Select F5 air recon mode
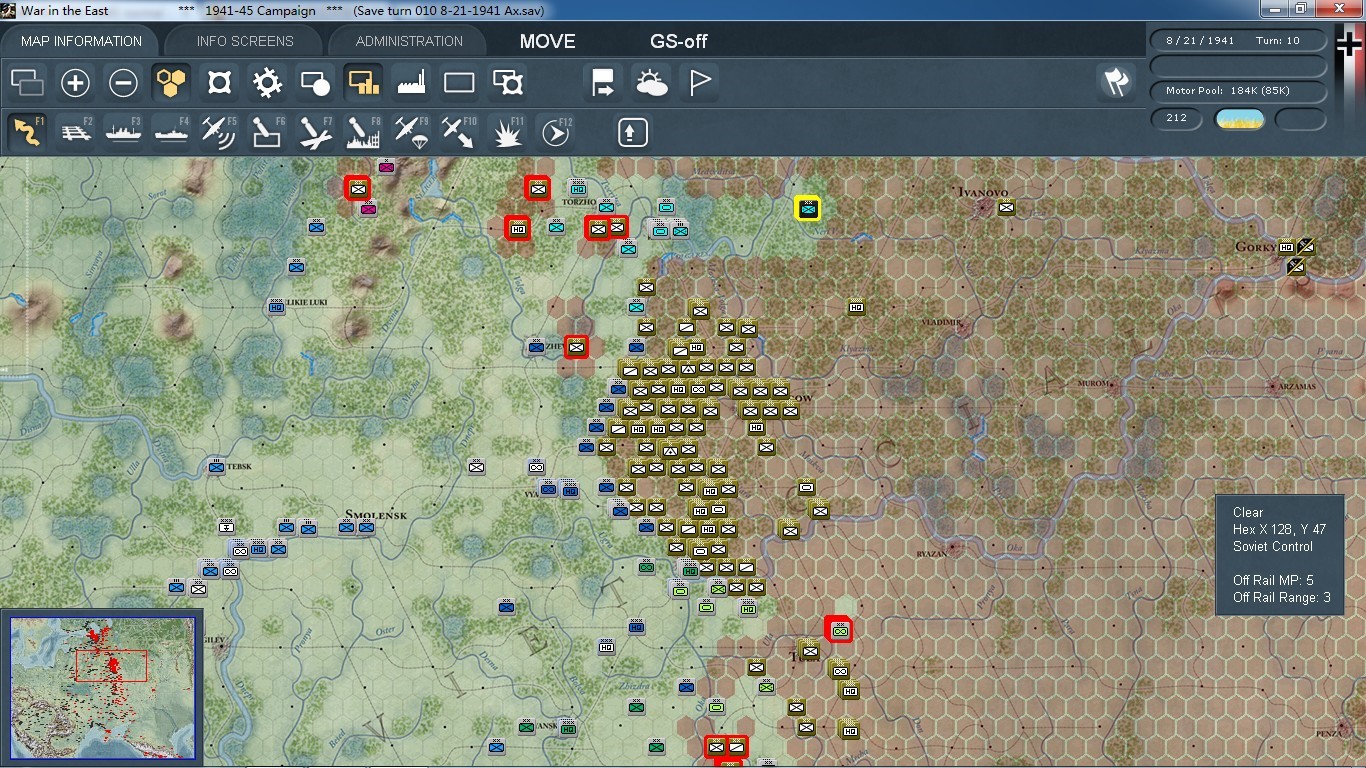Viewport: 1366px width, 768px height. pyautogui.click(x=219, y=132)
